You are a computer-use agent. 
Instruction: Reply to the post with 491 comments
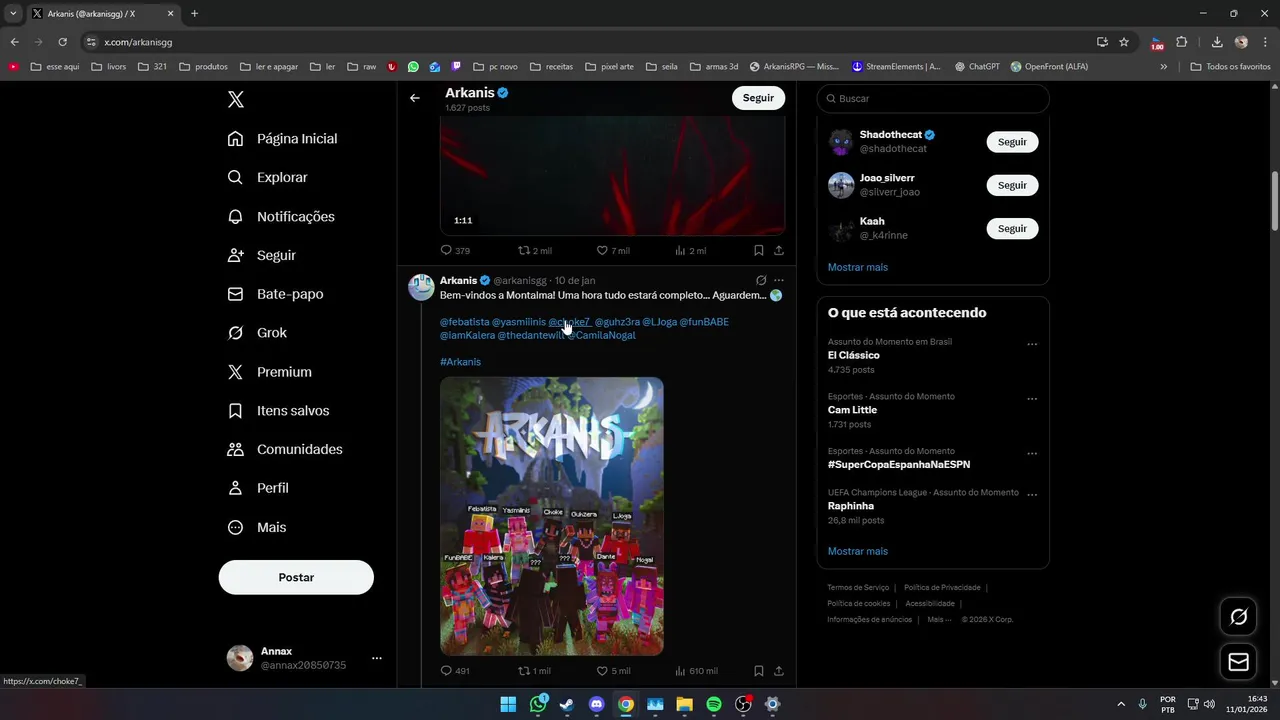click(x=455, y=671)
